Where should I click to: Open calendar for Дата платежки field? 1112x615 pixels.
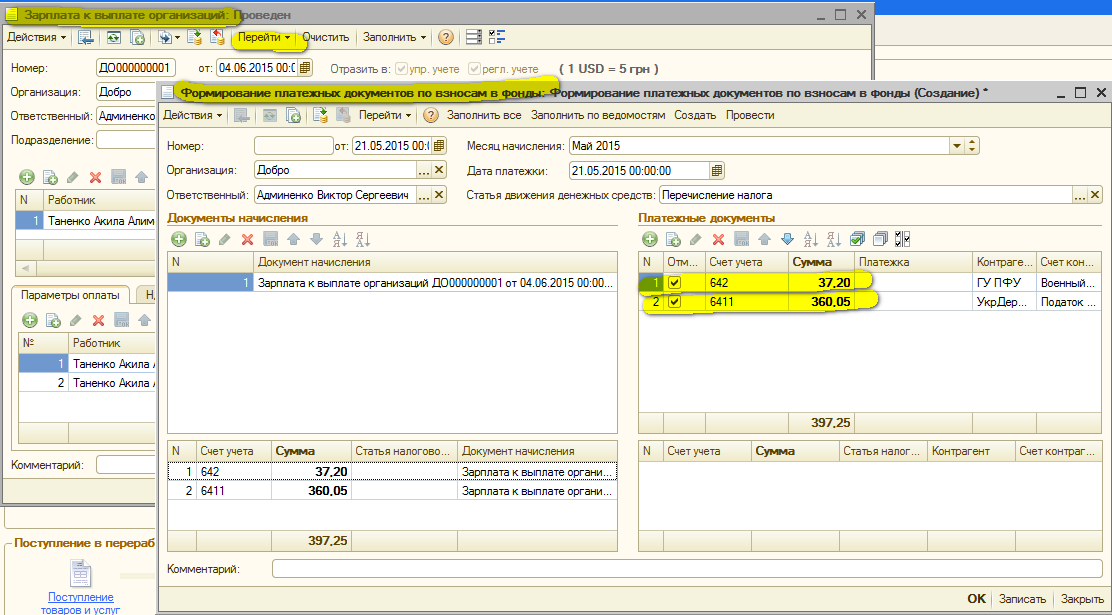[717, 171]
